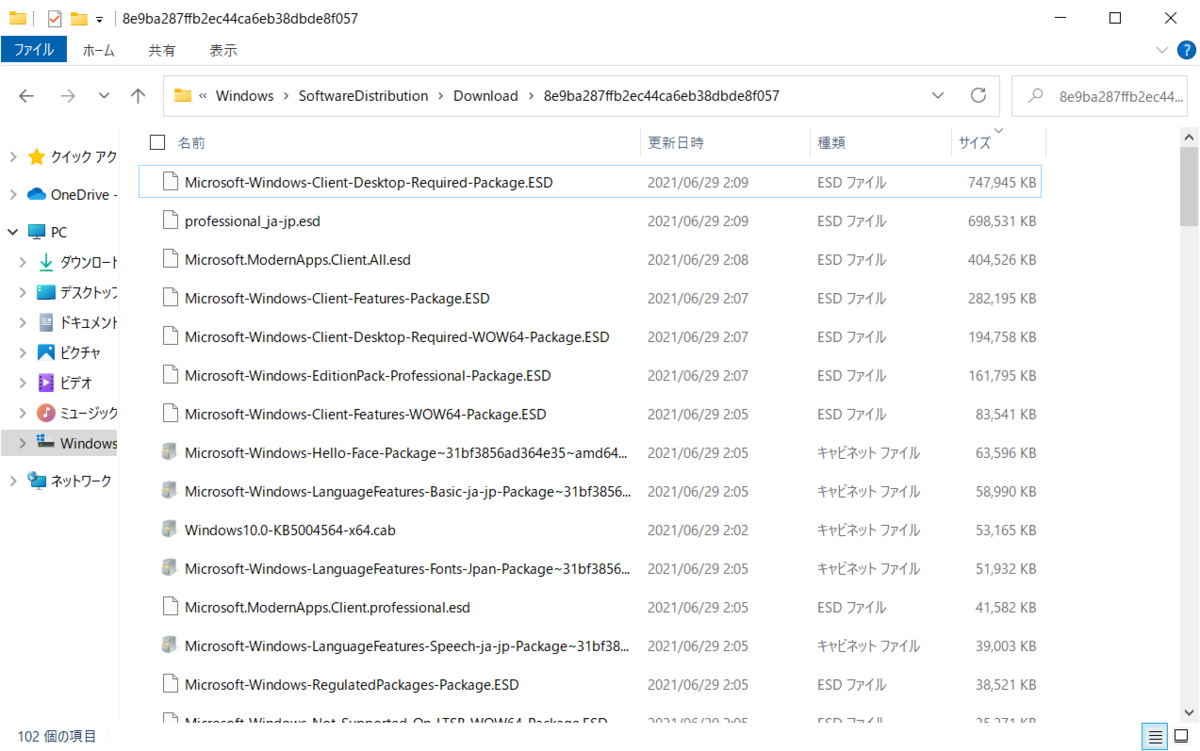This screenshot has height=751, width=1200.
Task: Expand the ダウンロード tree node
Action: click(23, 263)
